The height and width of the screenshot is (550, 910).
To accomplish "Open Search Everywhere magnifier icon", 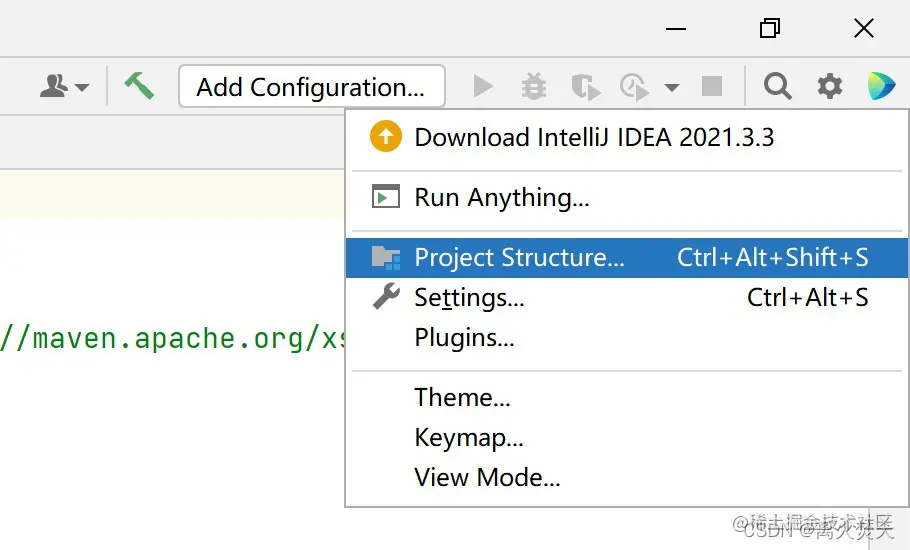I will [777, 86].
